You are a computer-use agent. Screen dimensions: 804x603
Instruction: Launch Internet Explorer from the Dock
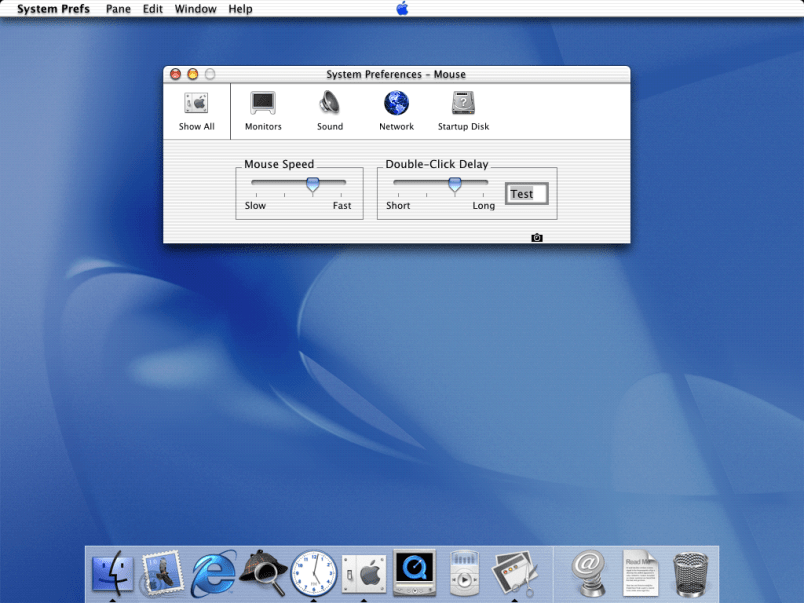click(x=213, y=573)
